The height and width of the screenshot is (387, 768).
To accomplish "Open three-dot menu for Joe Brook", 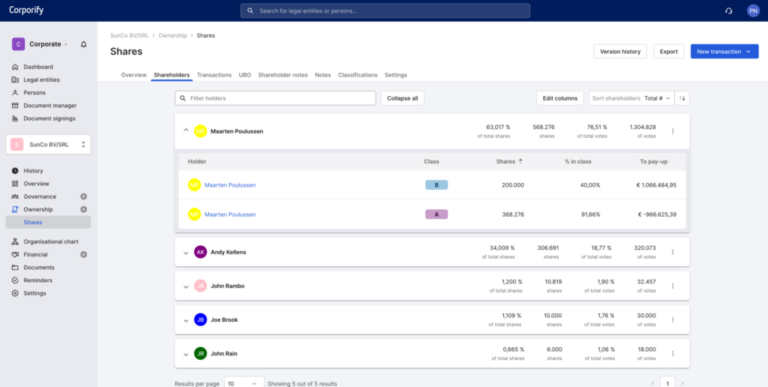I will [672, 320].
